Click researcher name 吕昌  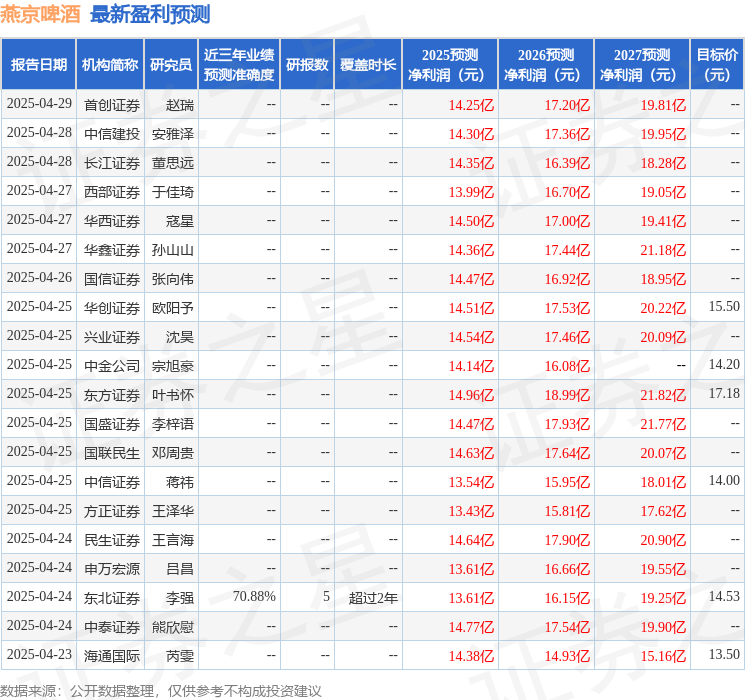[180, 569]
